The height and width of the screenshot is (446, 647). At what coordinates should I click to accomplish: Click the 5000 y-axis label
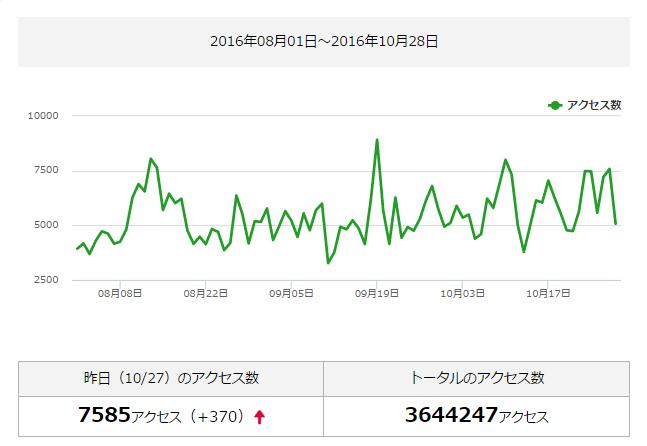(47, 225)
